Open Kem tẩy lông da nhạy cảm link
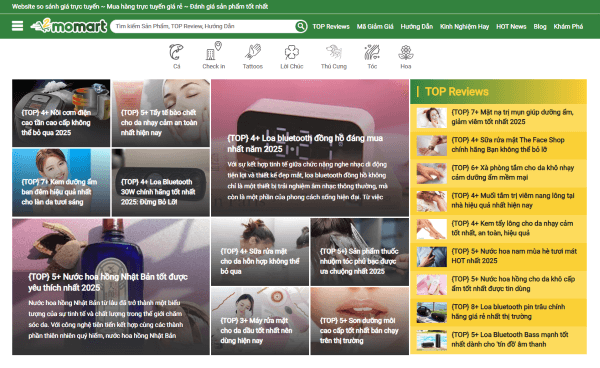Image resolution: width=600 pixels, height=368 pixels. [512, 228]
